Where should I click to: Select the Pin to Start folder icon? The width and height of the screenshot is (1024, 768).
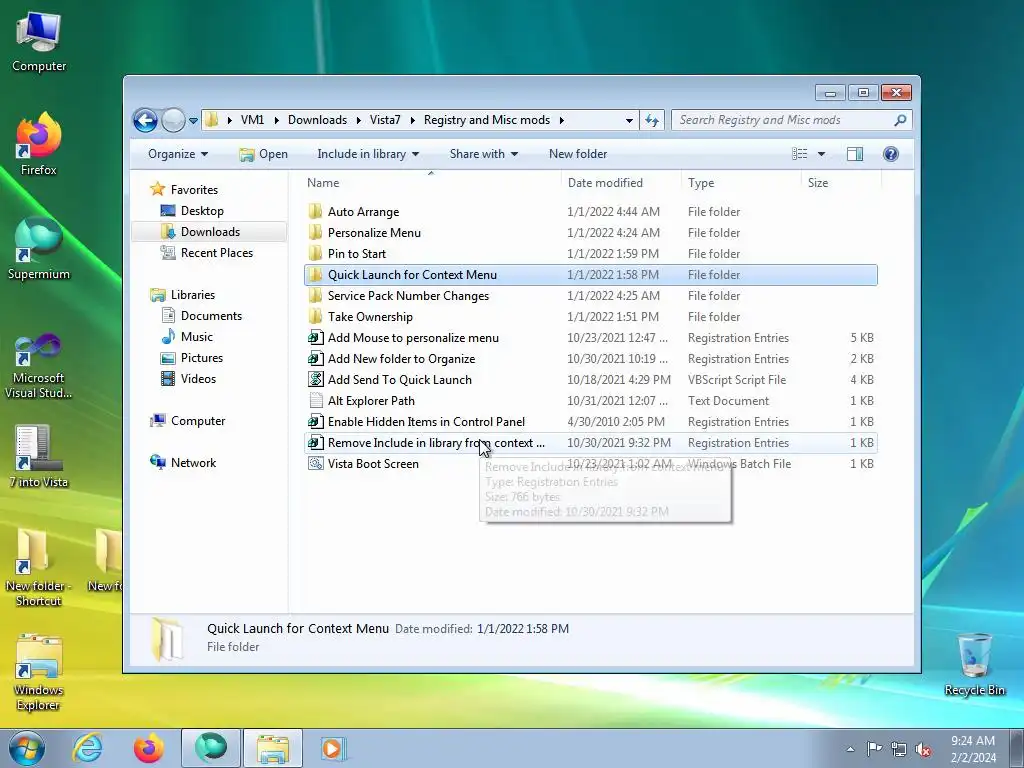(315, 253)
